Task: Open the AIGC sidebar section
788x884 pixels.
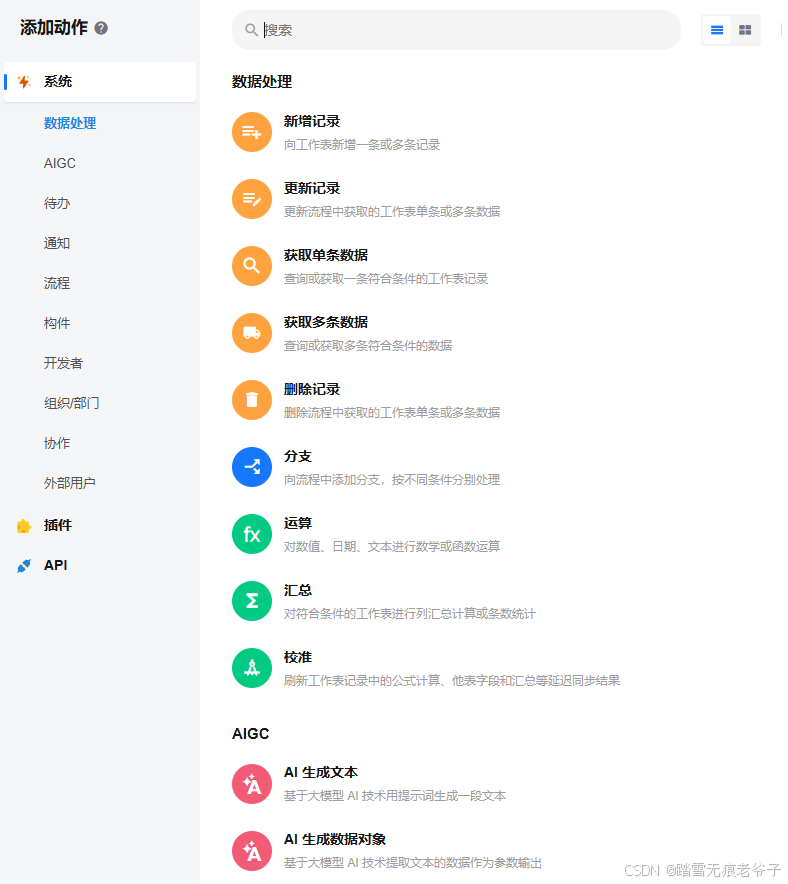Action: tap(60, 163)
